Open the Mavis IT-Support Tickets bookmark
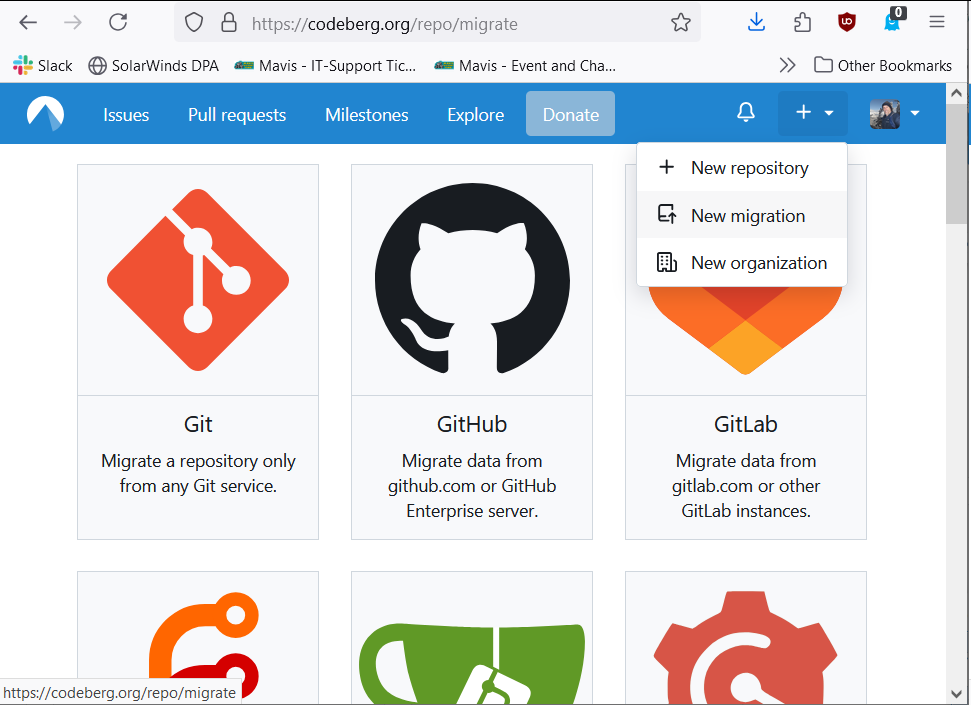The width and height of the screenshot is (971, 705). [326, 66]
